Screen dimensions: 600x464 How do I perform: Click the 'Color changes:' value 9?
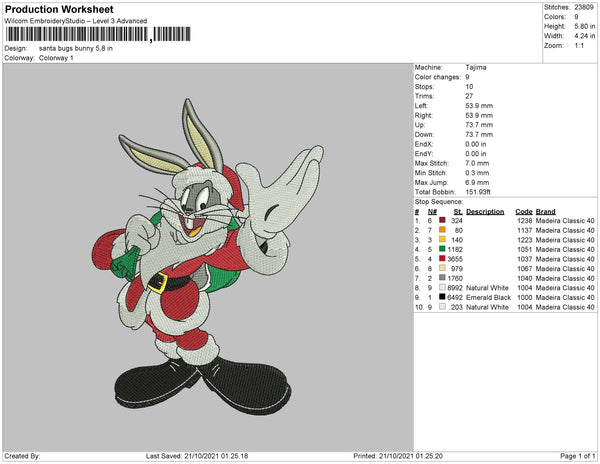pos(467,77)
